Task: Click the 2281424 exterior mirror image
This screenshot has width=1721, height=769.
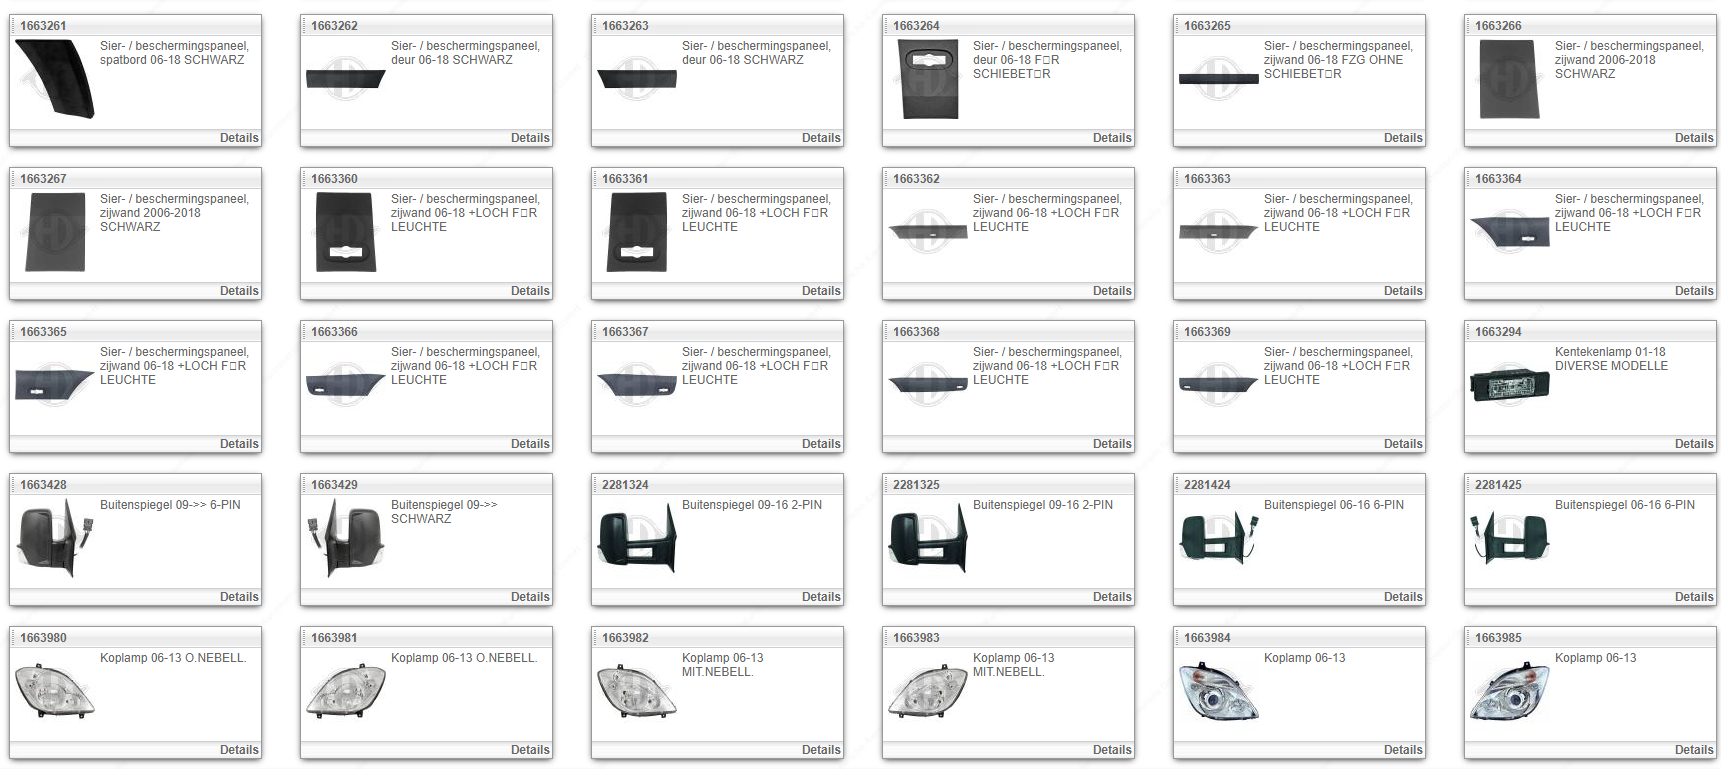Action: tap(1219, 539)
